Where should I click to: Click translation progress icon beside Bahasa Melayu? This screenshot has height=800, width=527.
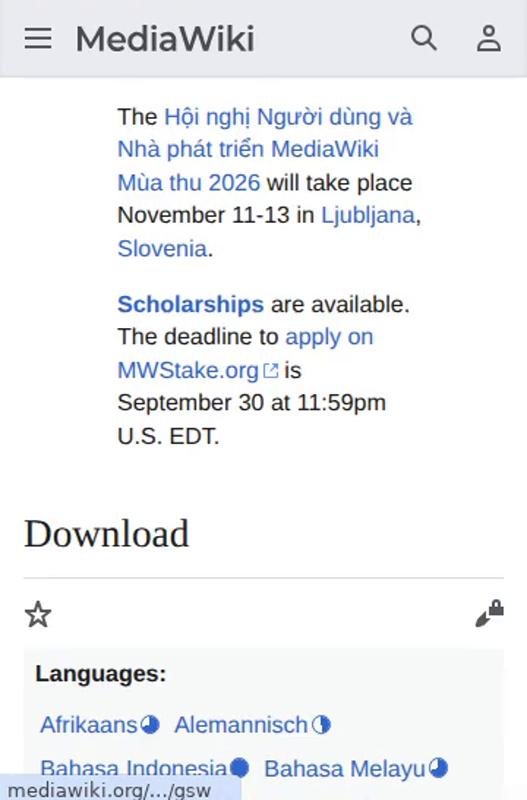[x=438, y=768]
